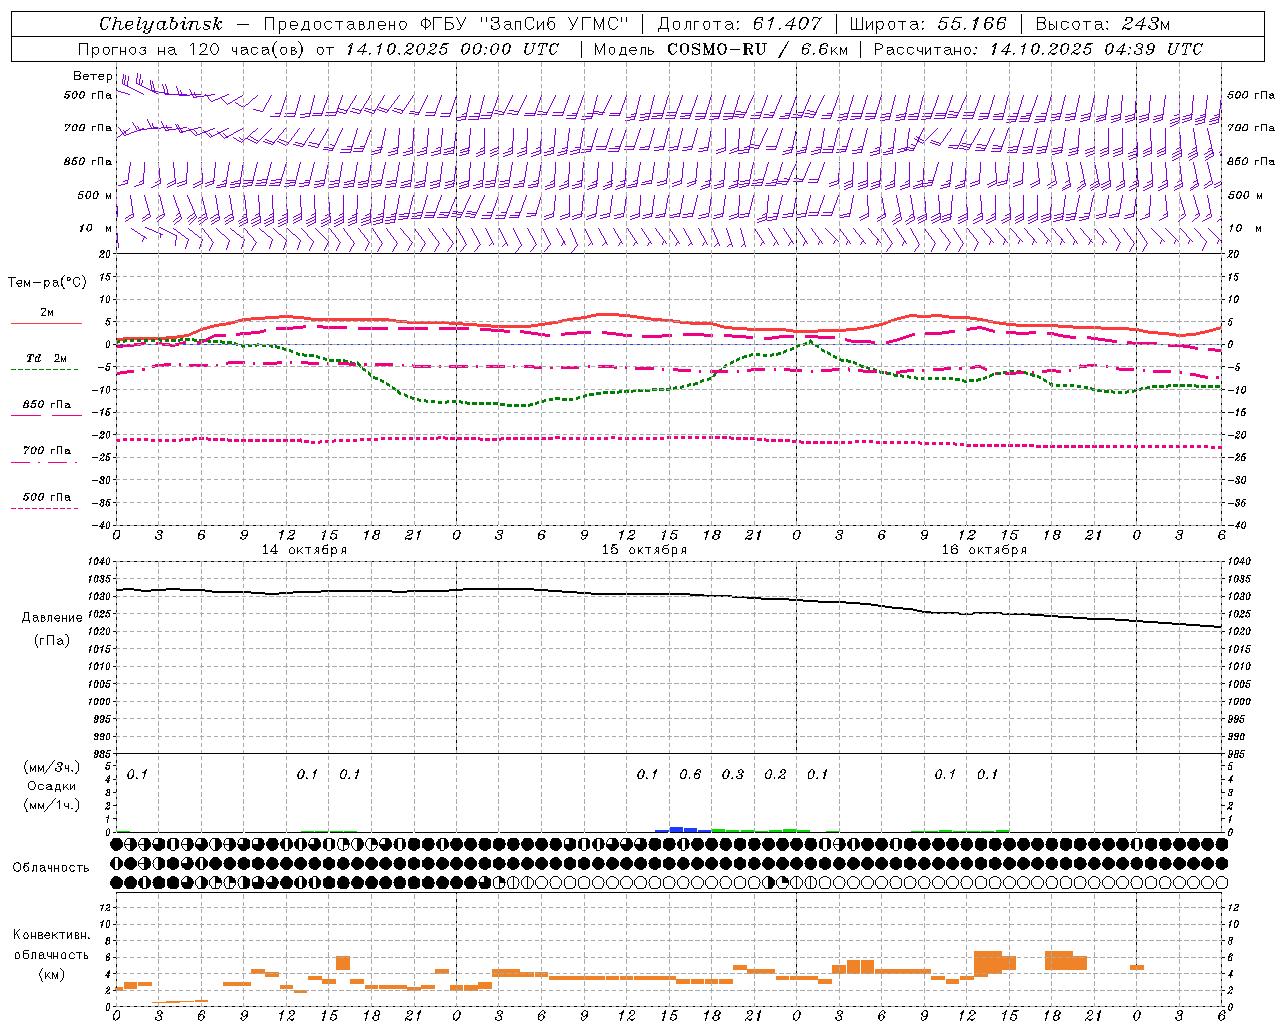1280x1024 pixels.
Task: Click the 1030 tick on left pressure axis
Action: tap(100, 597)
